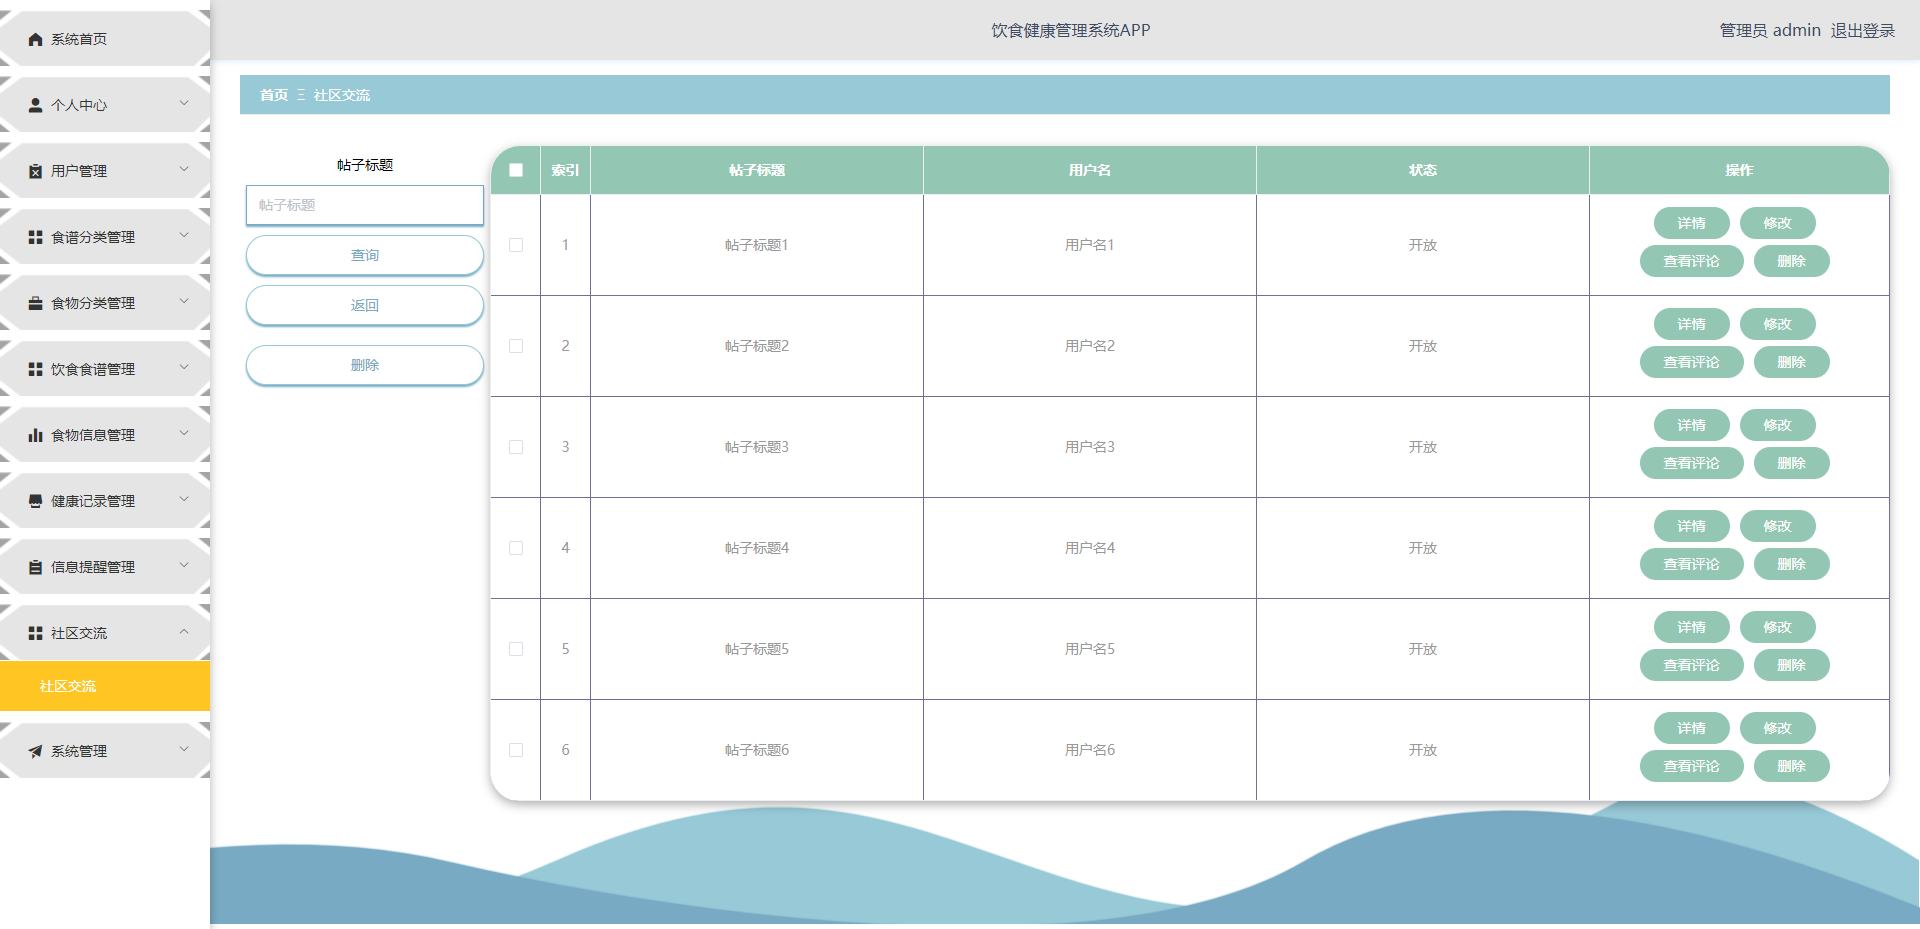Click the person icon beside 个人中心
Screen dimensions: 1920x929
pyautogui.click(x=36, y=105)
